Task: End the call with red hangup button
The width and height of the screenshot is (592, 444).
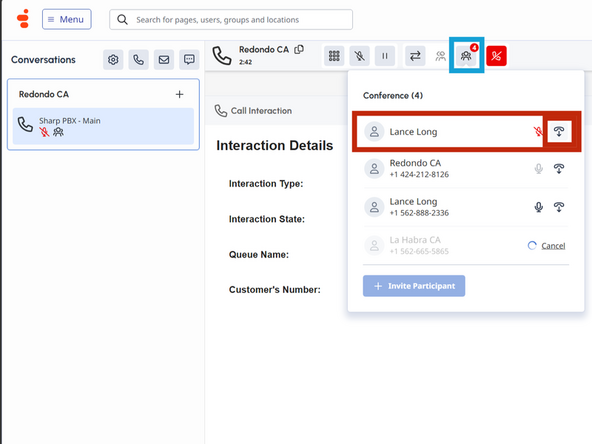Action: click(496, 56)
